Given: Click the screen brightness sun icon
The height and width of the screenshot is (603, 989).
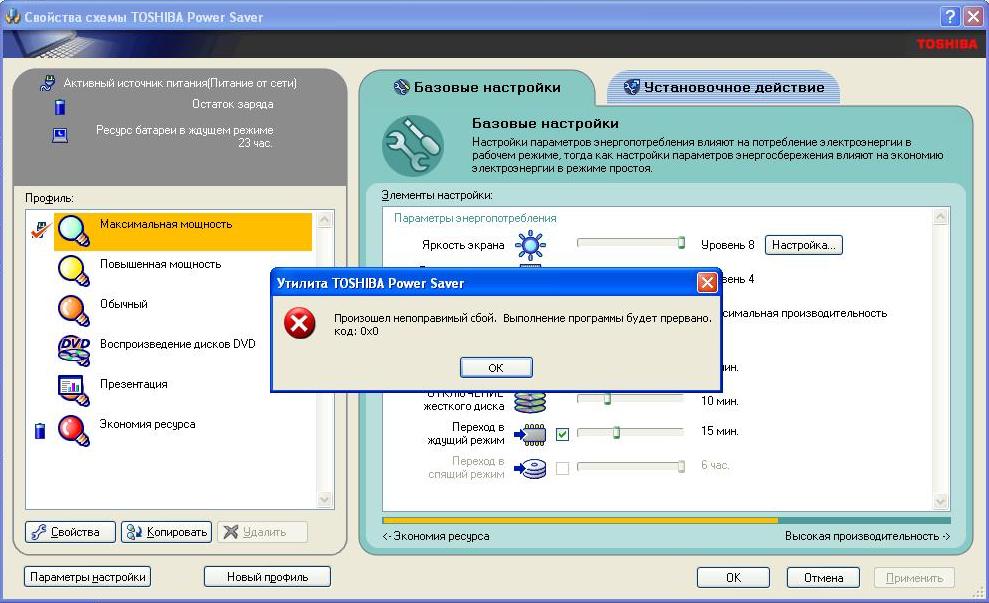Looking at the screenshot, I should click(x=529, y=244).
